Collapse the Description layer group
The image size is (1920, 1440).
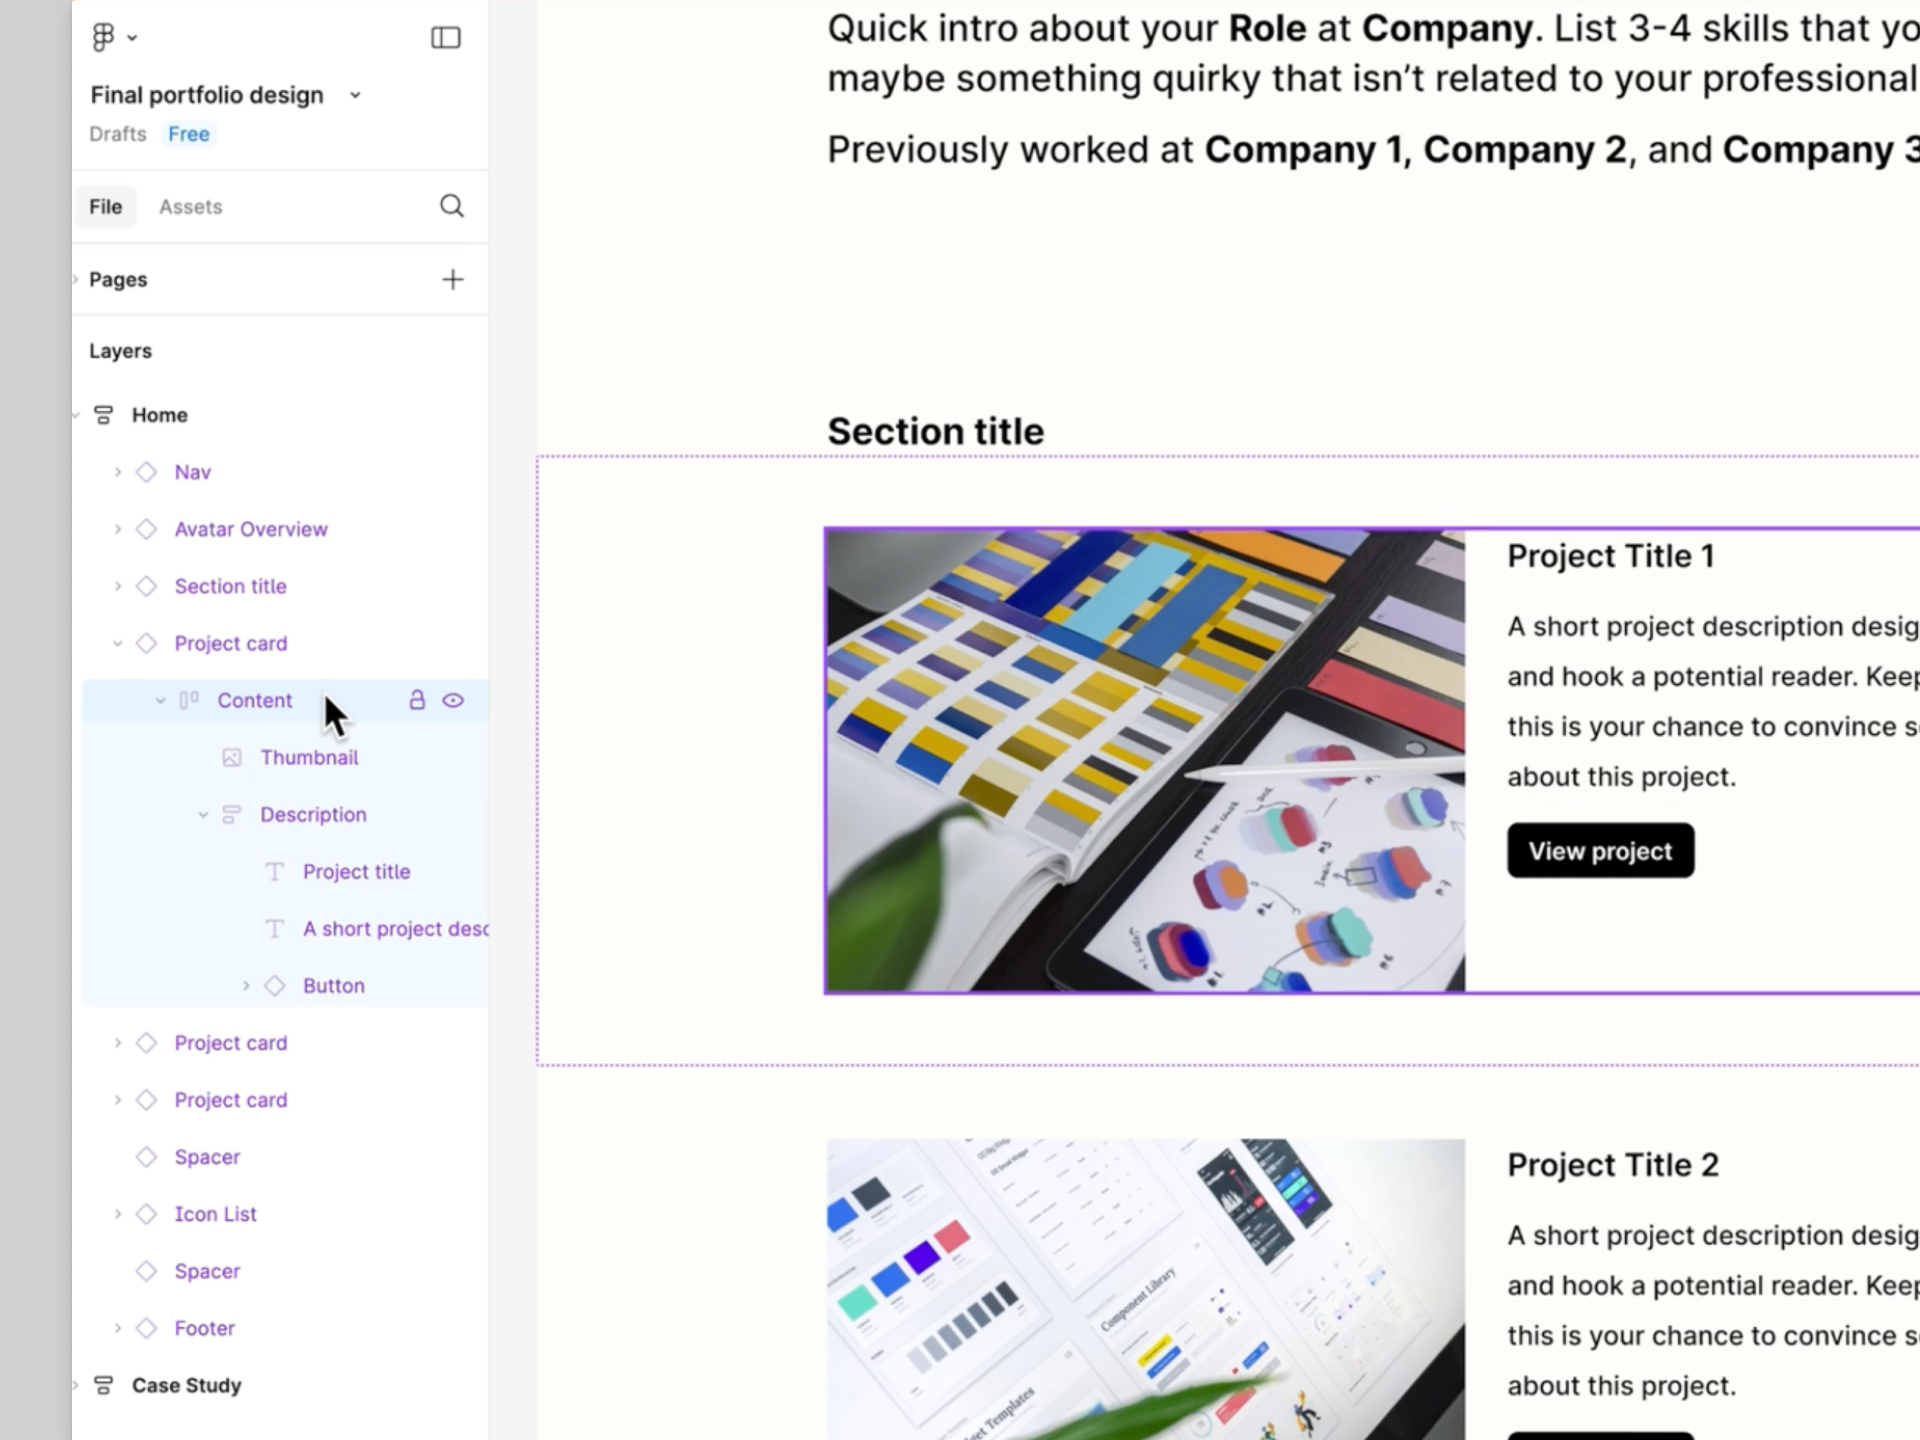(x=203, y=815)
